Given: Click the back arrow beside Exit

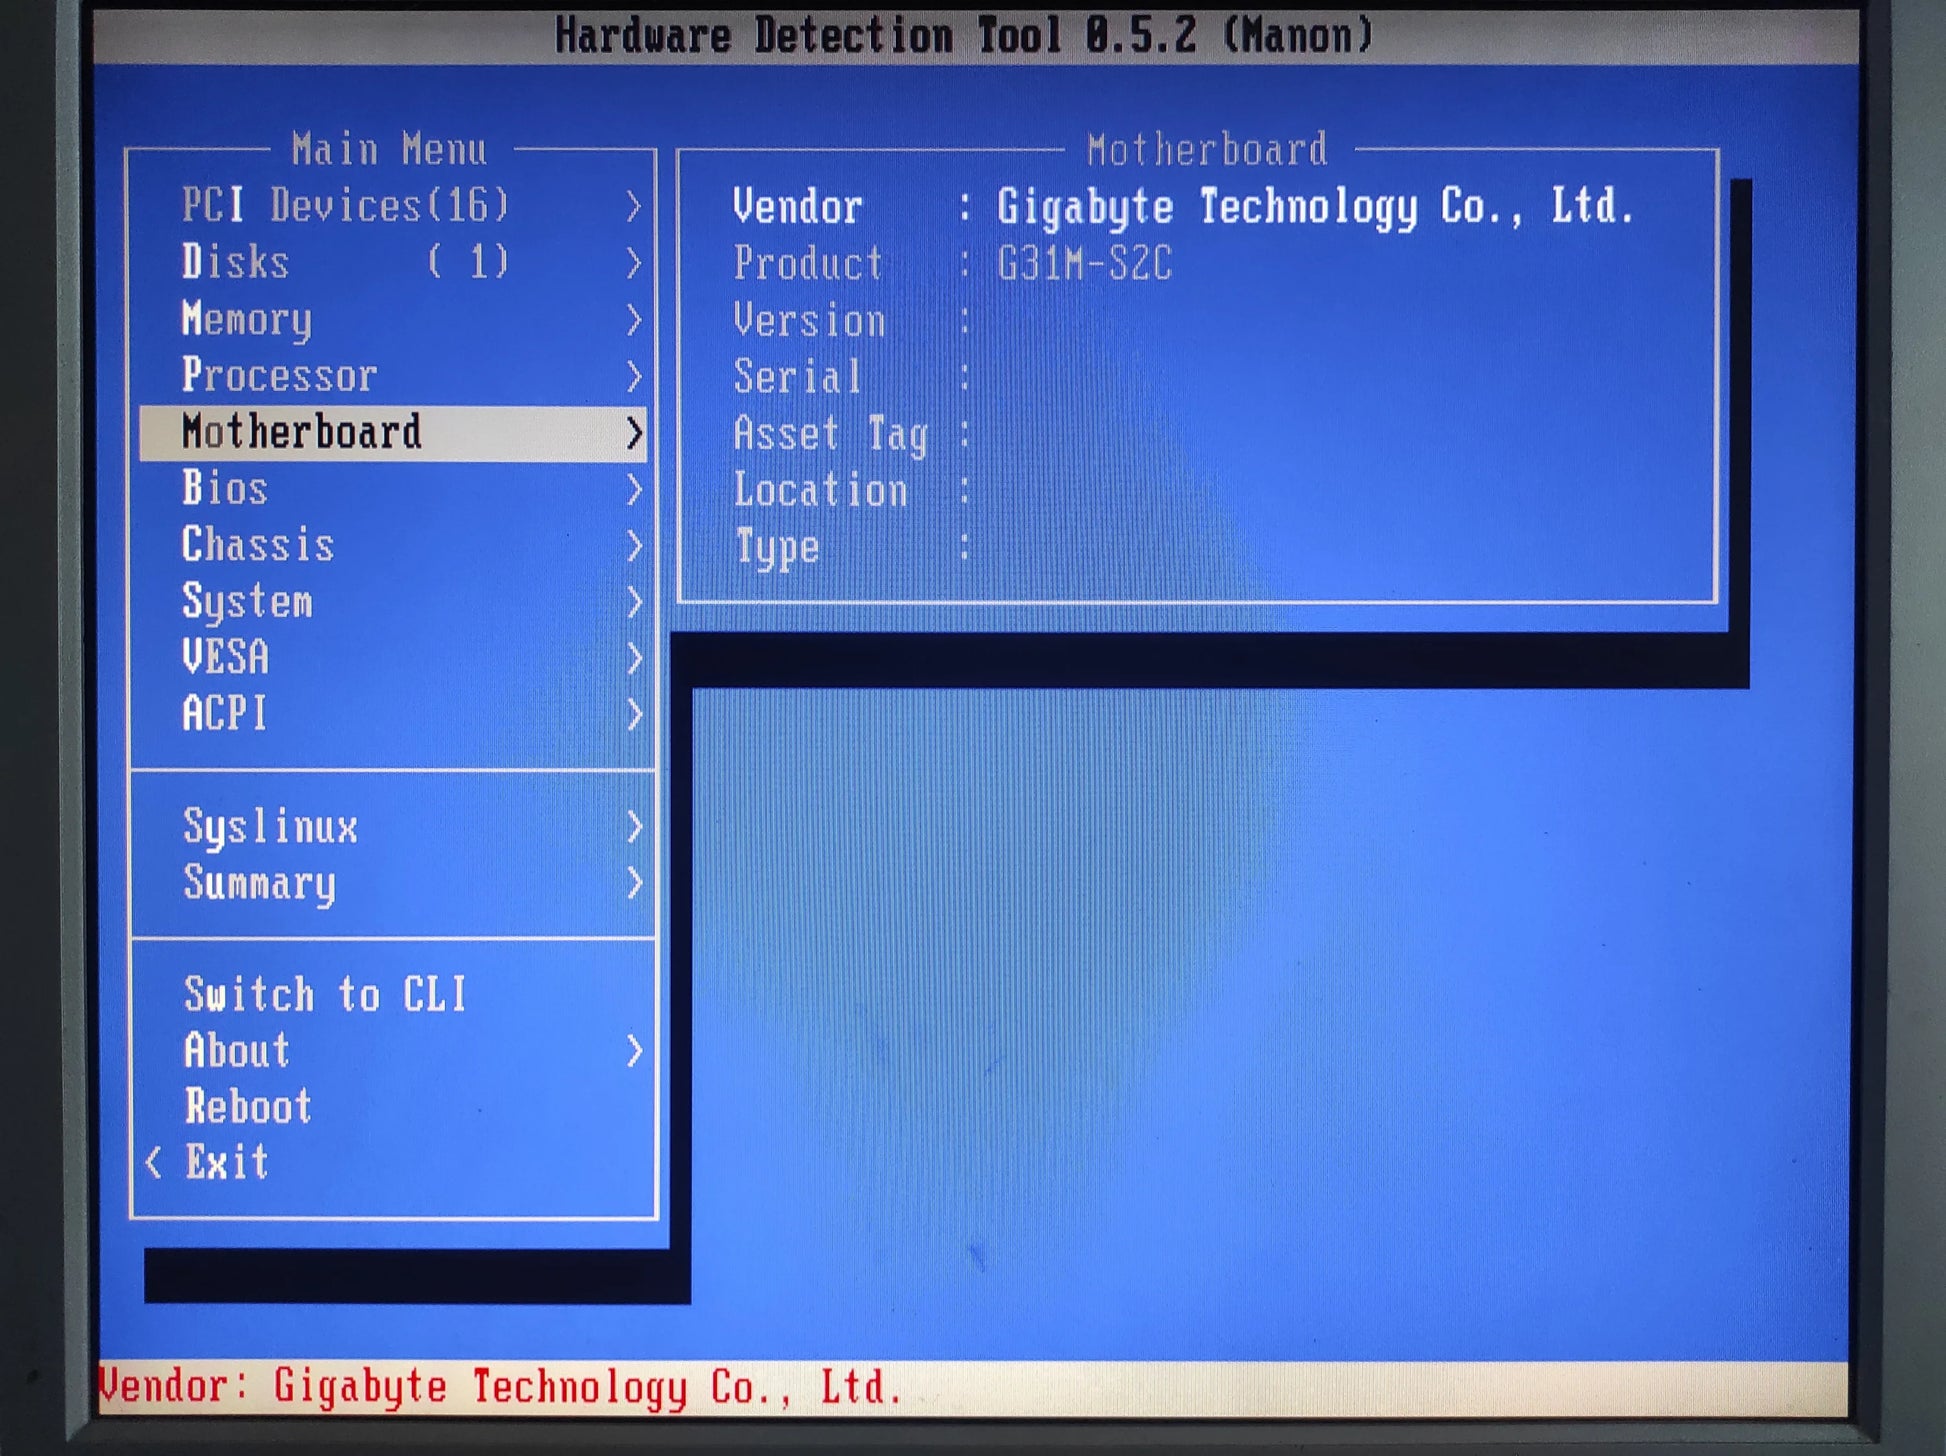Looking at the screenshot, I should coord(154,1163).
